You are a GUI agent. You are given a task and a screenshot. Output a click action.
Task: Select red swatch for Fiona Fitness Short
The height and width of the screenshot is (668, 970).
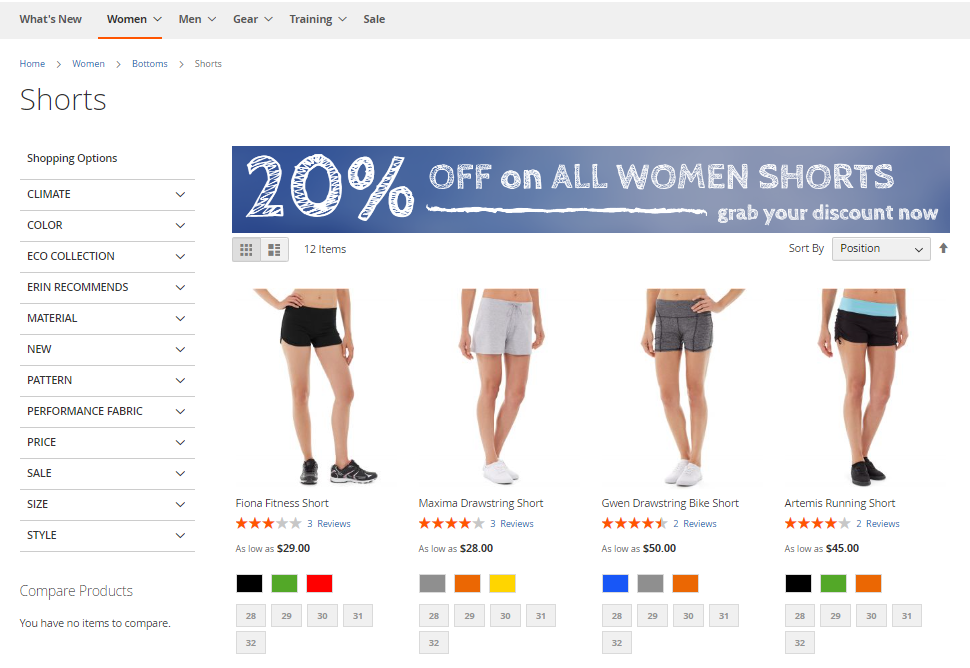(x=320, y=583)
